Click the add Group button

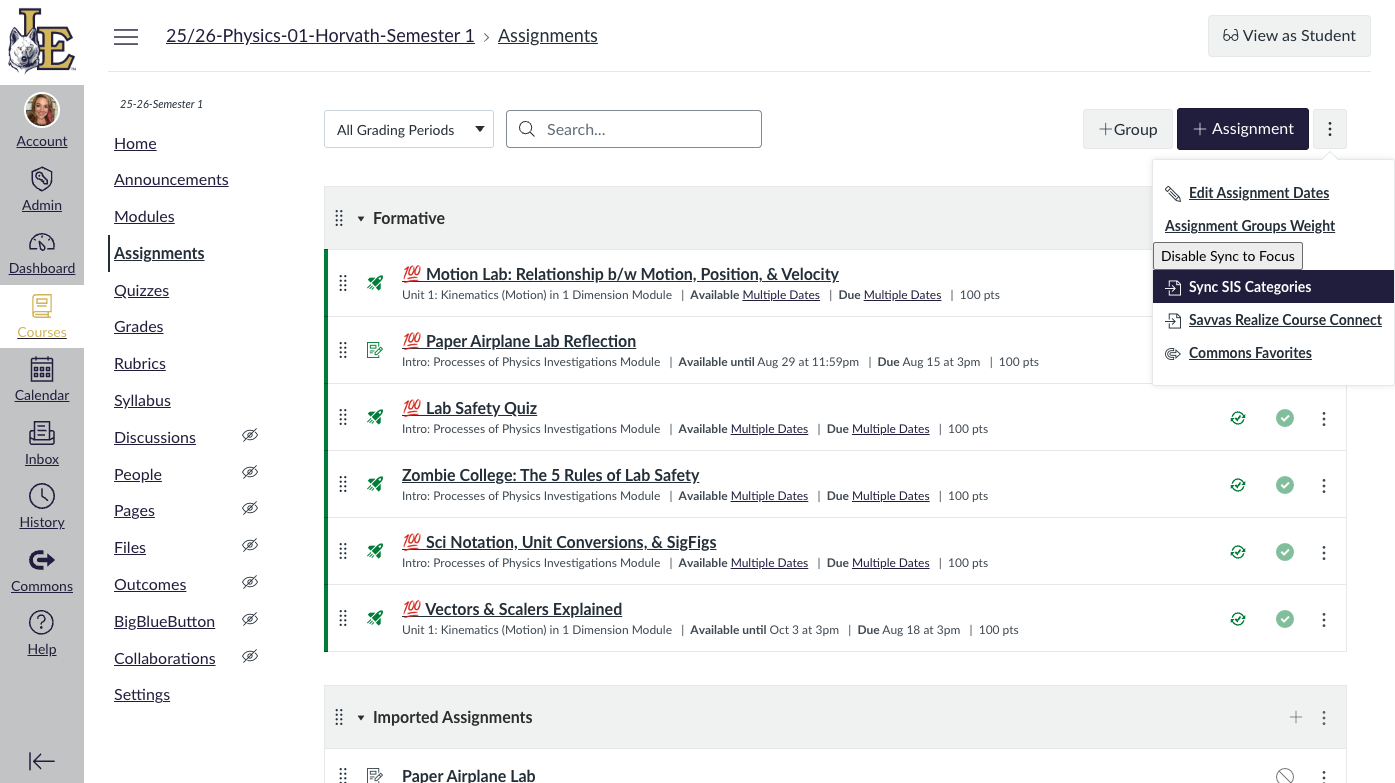(x=1128, y=129)
